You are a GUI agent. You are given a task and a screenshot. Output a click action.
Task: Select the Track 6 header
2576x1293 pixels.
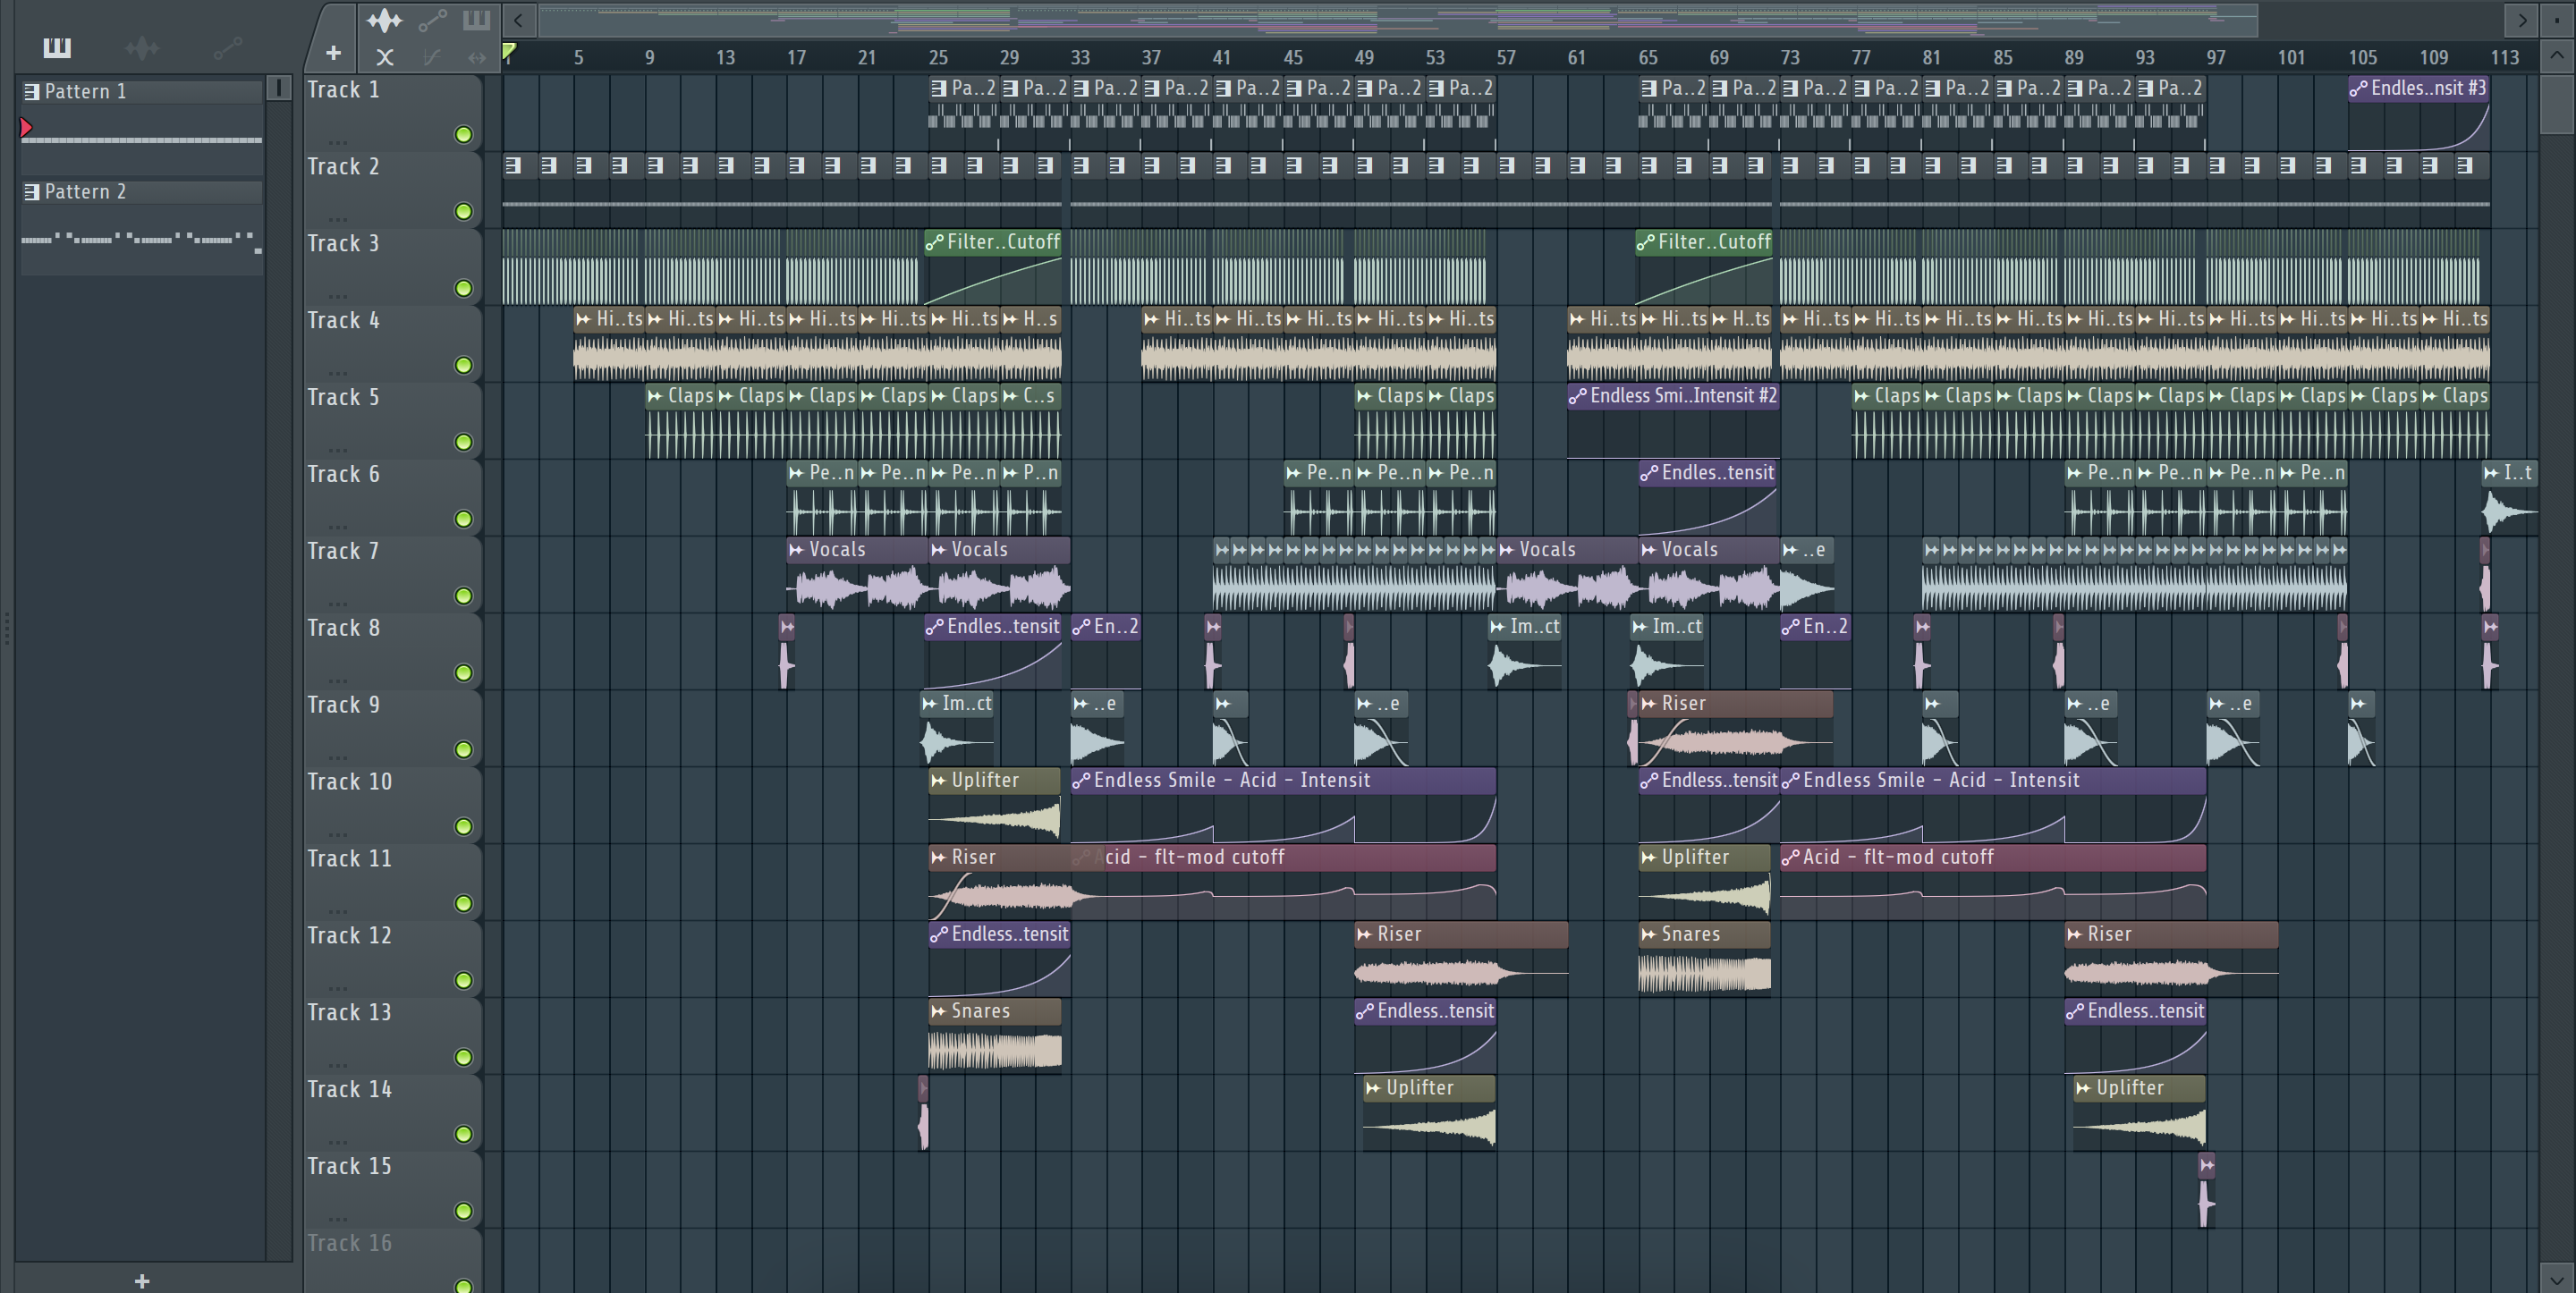coord(392,496)
